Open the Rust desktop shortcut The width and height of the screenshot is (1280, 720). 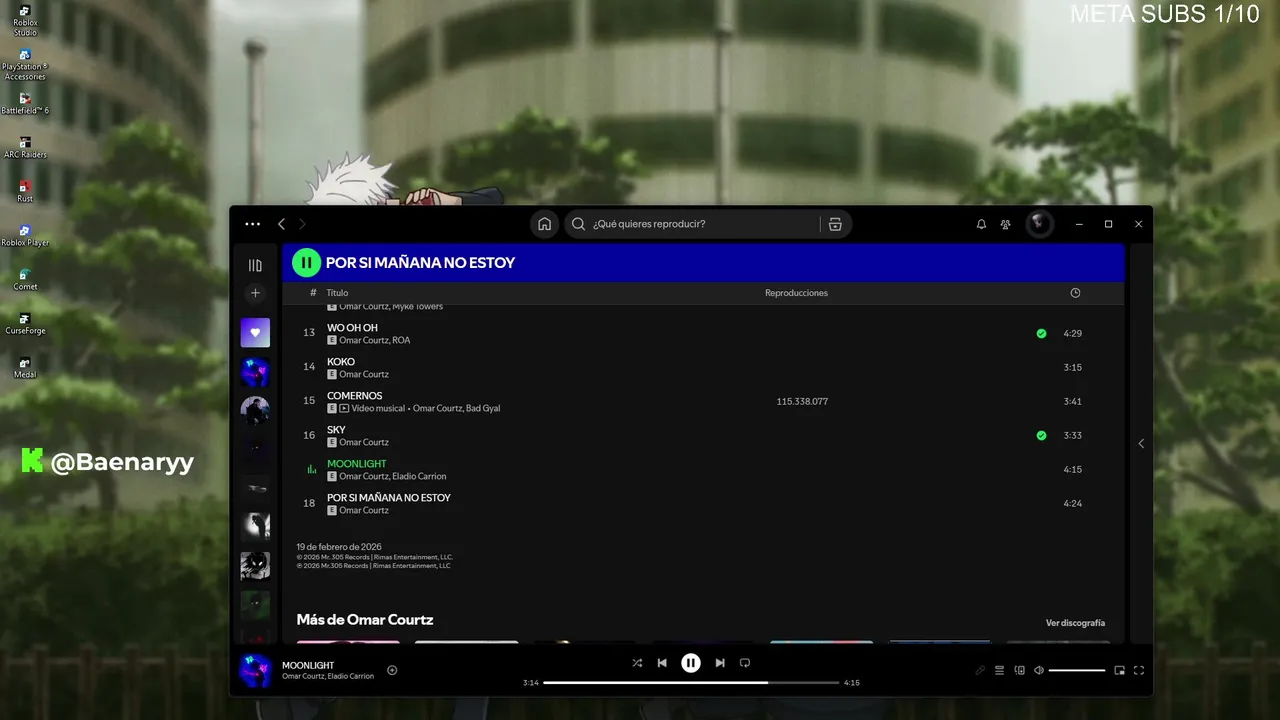point(25,191)
